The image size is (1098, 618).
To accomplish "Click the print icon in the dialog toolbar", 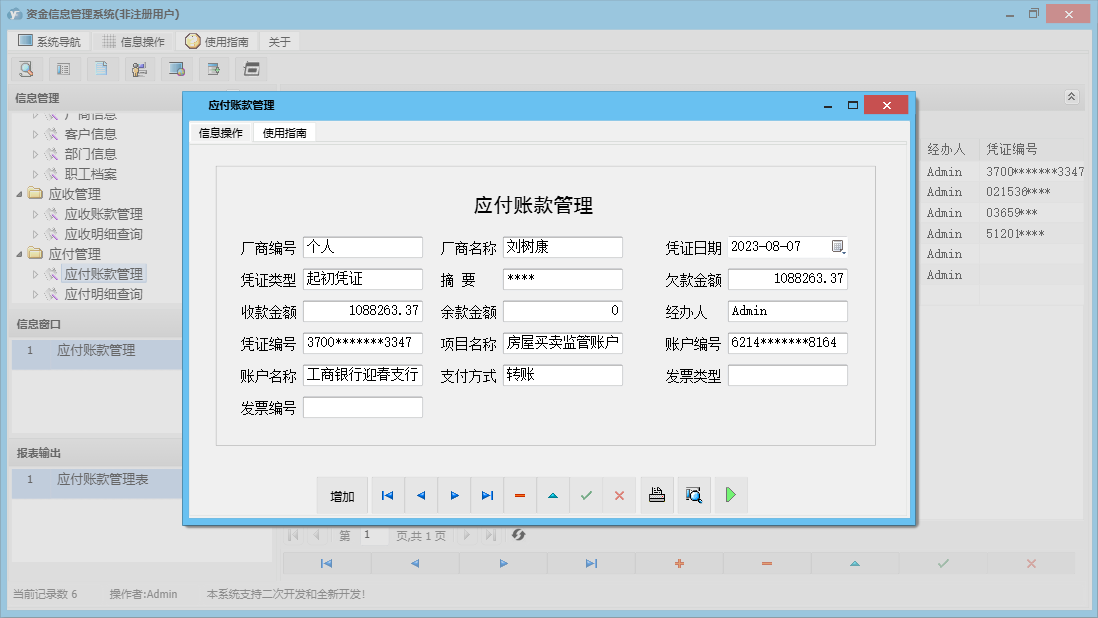I will tap(657, 495).
